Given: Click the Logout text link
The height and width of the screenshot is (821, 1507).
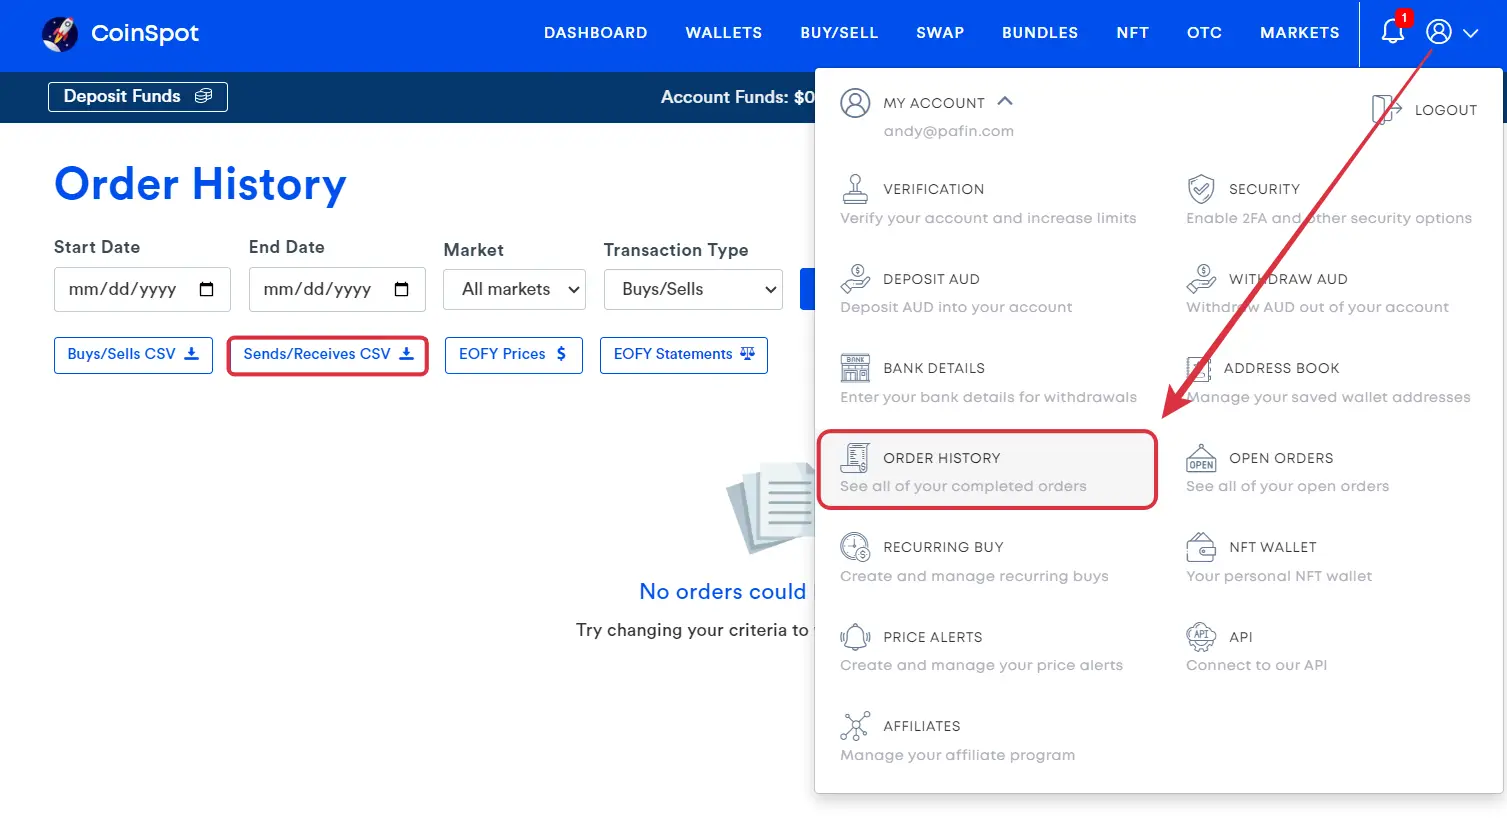Looking at the screenshot, I should [1446, 110].
